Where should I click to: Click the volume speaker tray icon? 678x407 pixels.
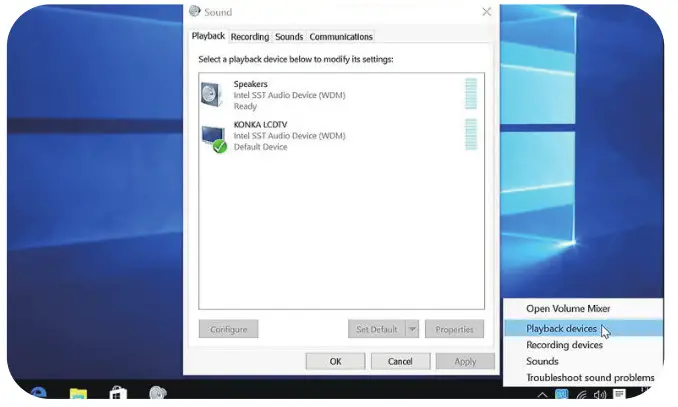[x=600, y=394]
